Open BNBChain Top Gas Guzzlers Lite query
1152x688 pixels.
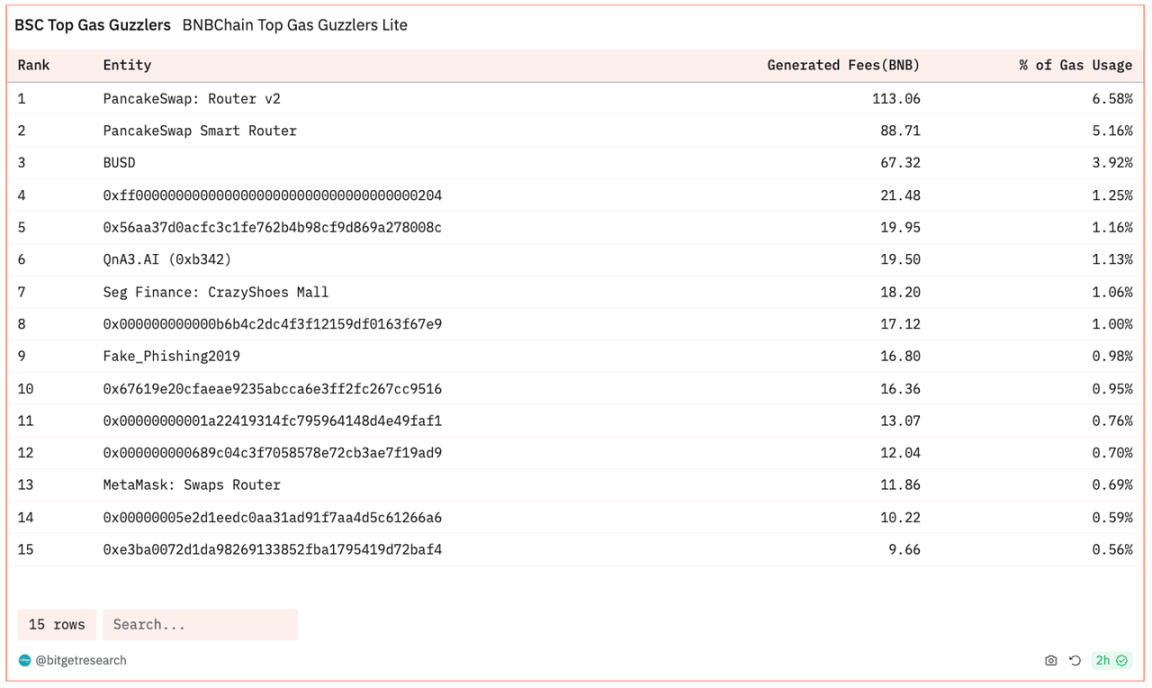(295, 25)
